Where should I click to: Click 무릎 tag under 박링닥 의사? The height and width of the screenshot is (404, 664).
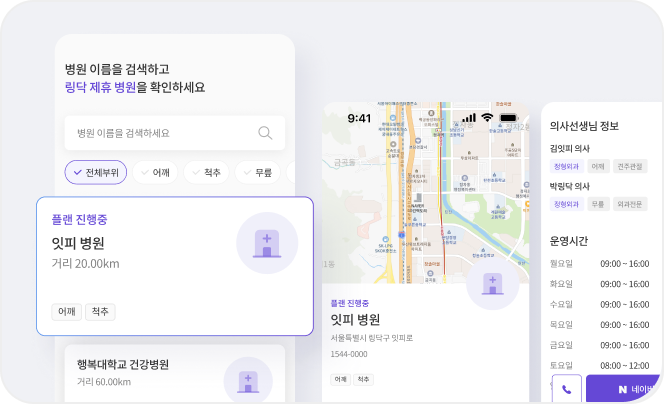598,204
